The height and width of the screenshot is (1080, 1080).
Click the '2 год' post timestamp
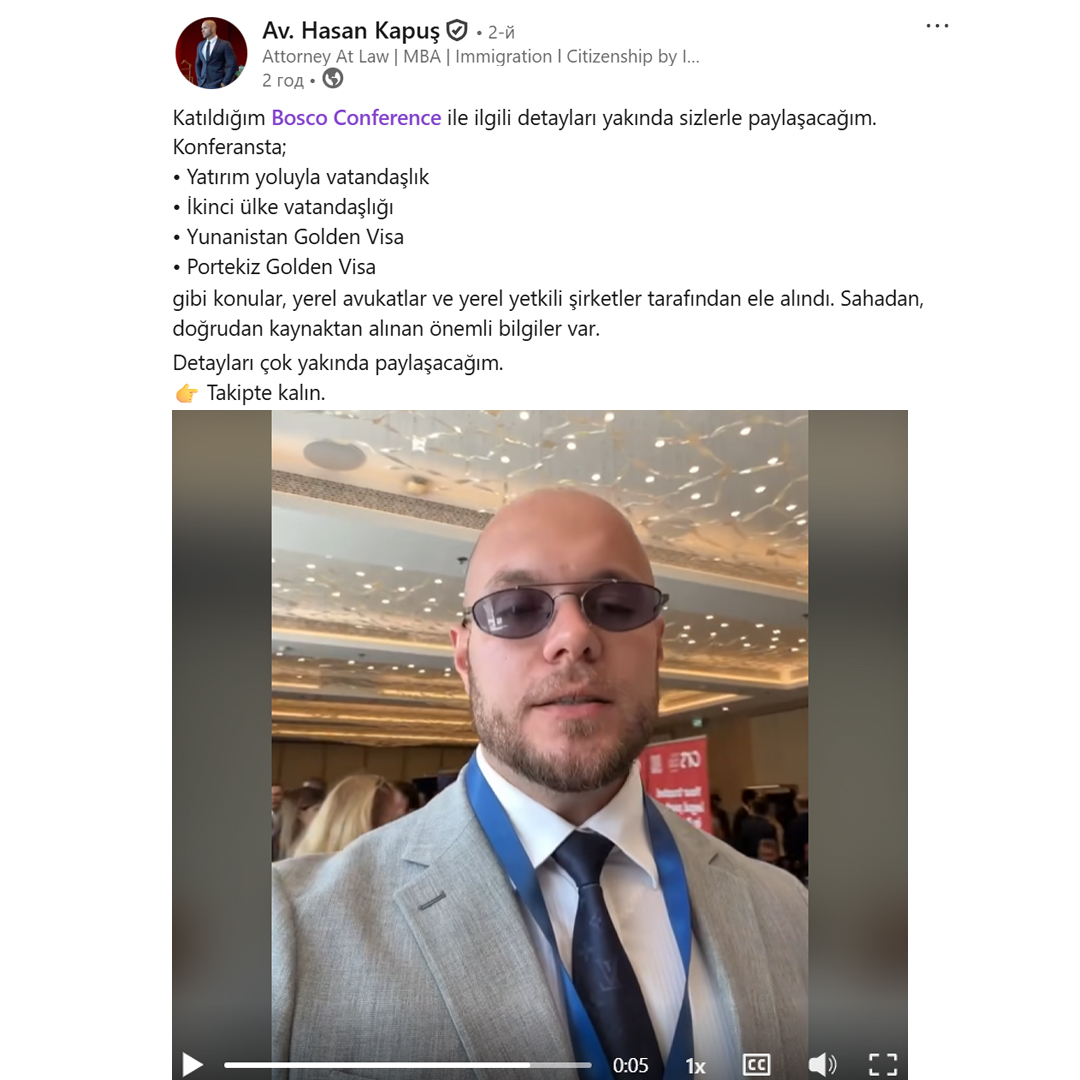[x=282, y=81]
